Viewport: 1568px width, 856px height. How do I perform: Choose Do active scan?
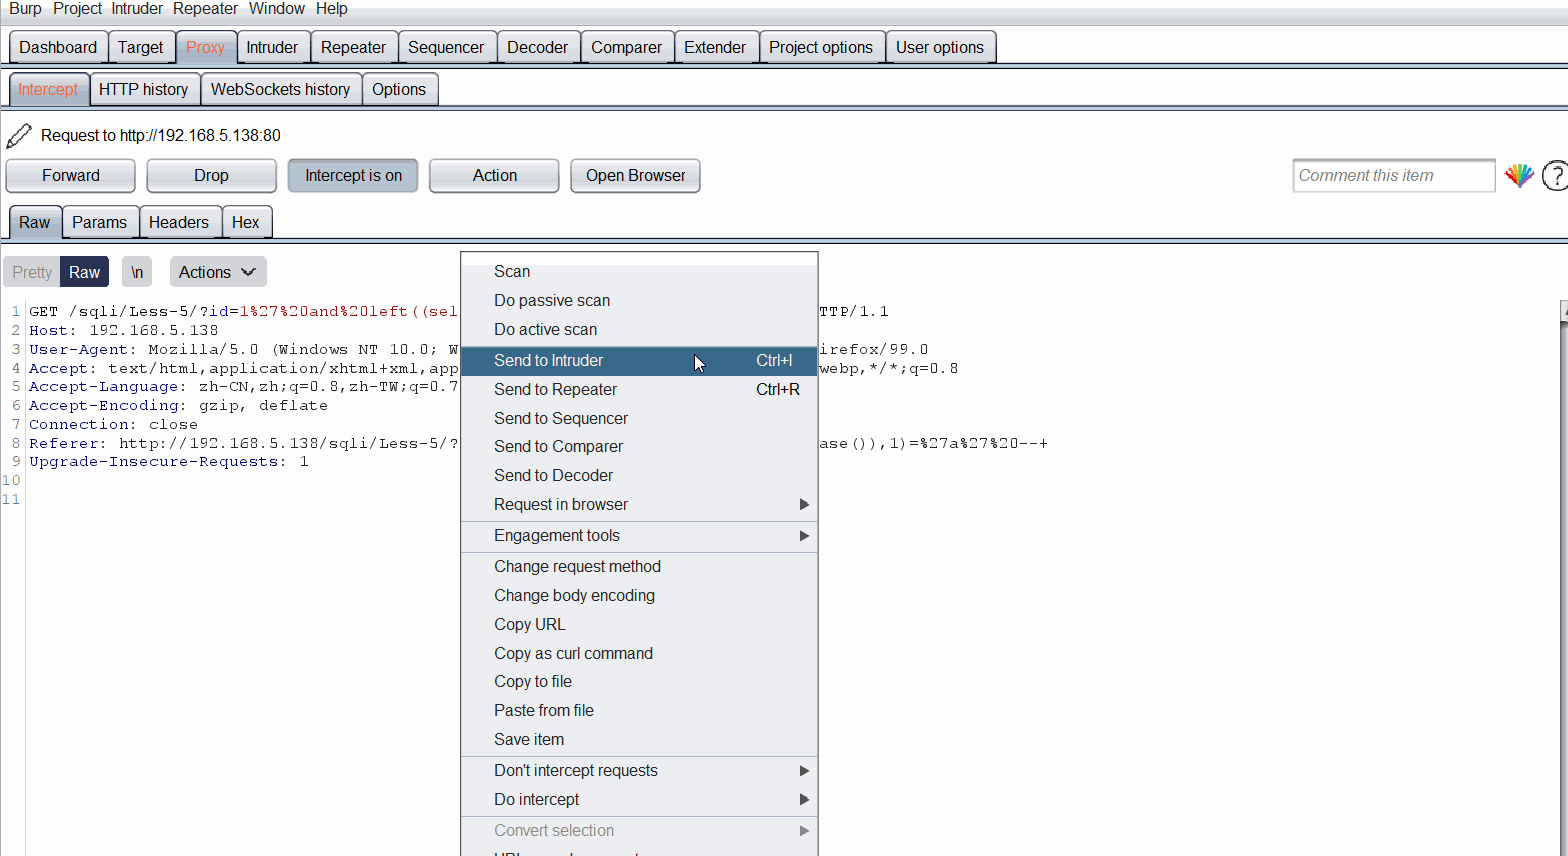pos(639,330)
